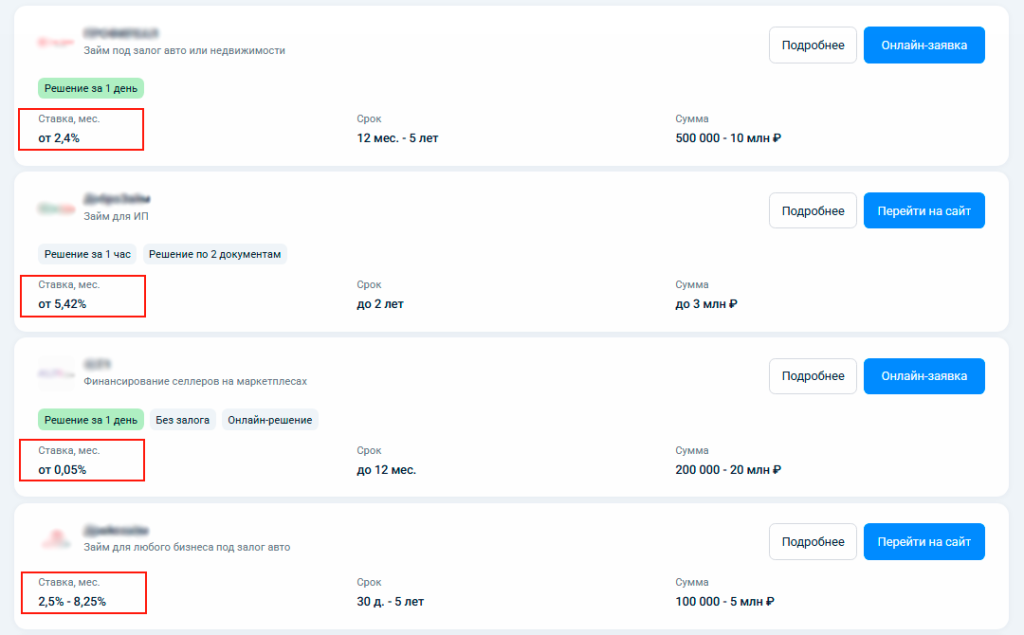
Task: Go to the site of the car-collateral business loan
Action: point(924,542)
